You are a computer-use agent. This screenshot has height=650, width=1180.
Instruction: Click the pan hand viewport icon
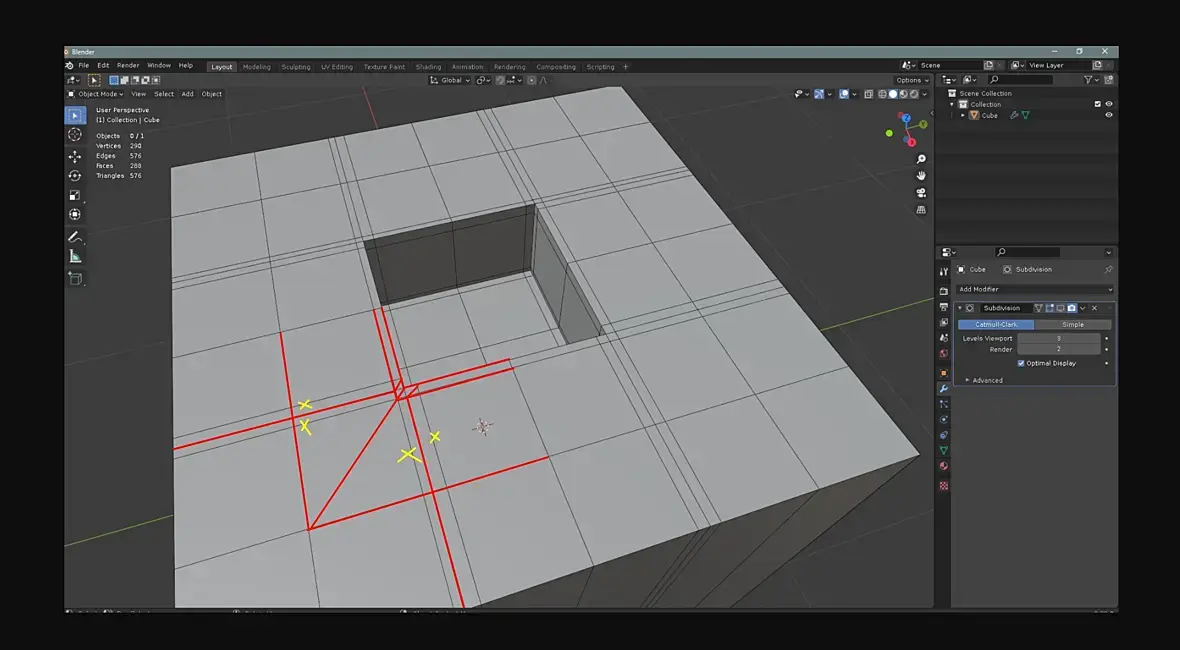[921, 176]
